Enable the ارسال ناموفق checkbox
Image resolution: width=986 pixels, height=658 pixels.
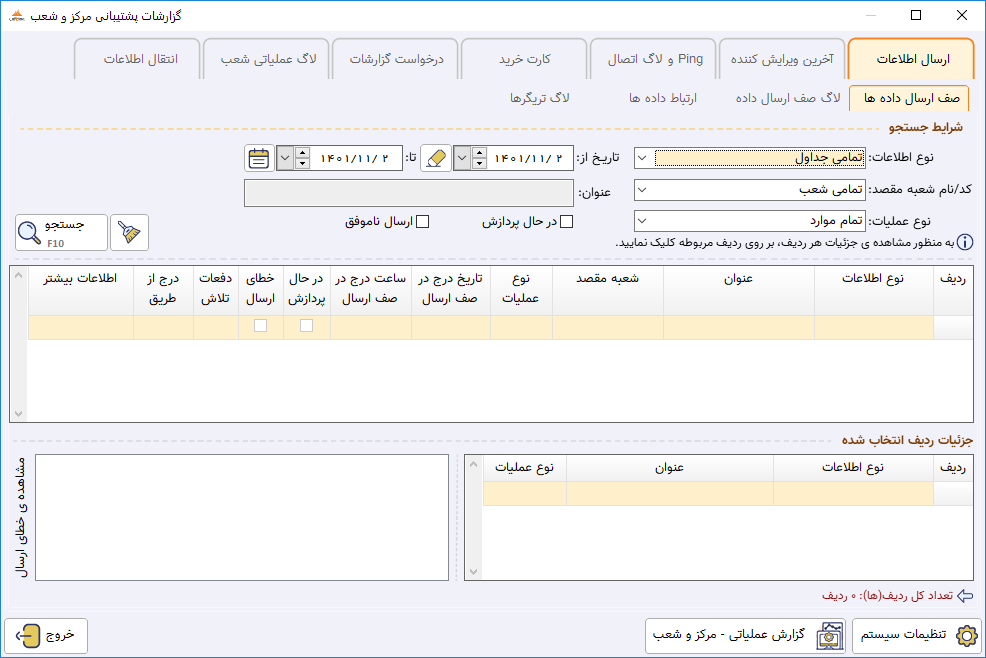point(423,221)
